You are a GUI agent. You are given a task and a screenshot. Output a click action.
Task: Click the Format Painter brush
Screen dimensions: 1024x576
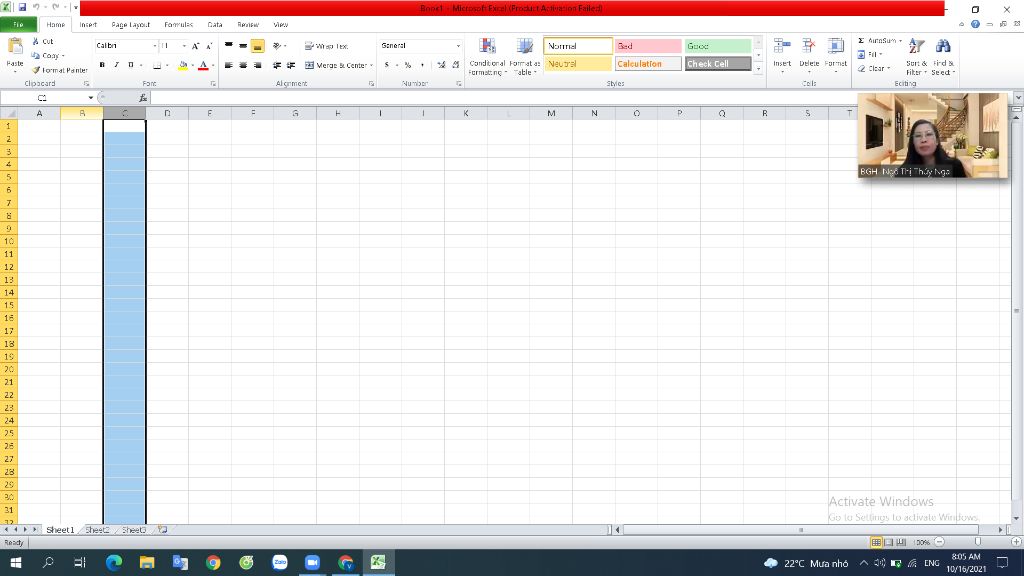35,70
